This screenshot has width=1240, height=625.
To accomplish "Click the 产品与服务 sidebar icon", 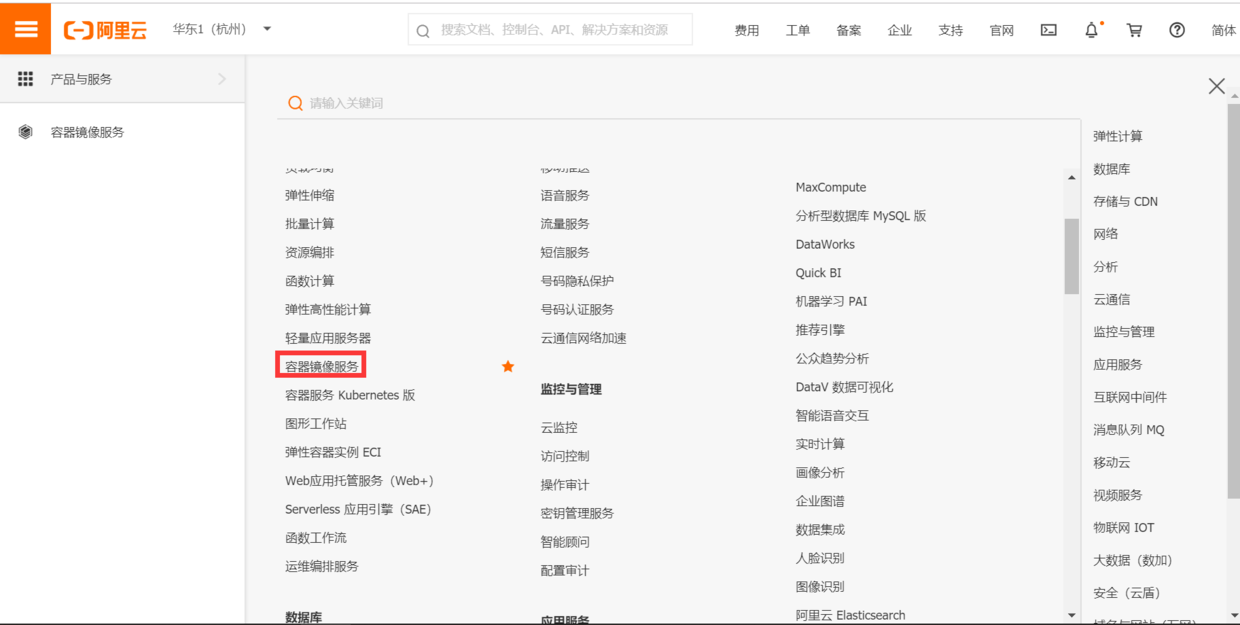I will (x=24, y=78).
